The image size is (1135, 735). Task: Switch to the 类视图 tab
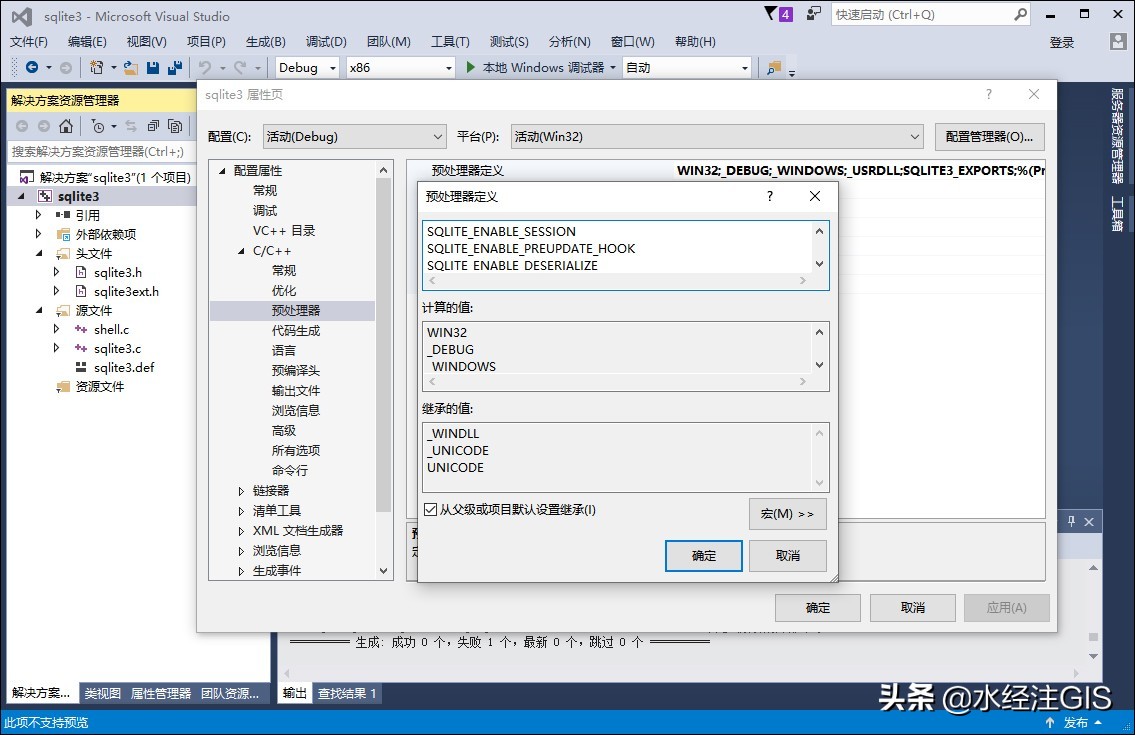tap(103, 693)
